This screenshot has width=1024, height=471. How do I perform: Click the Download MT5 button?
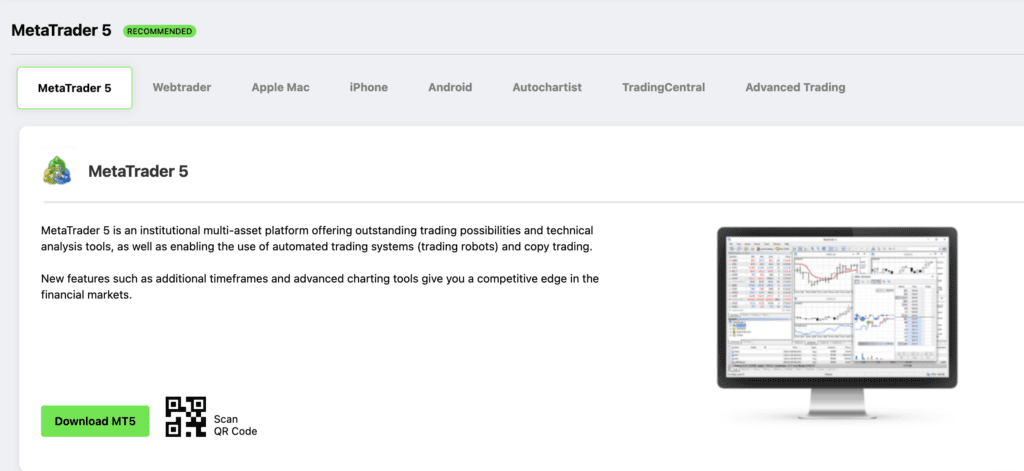(x=95, y=421)
